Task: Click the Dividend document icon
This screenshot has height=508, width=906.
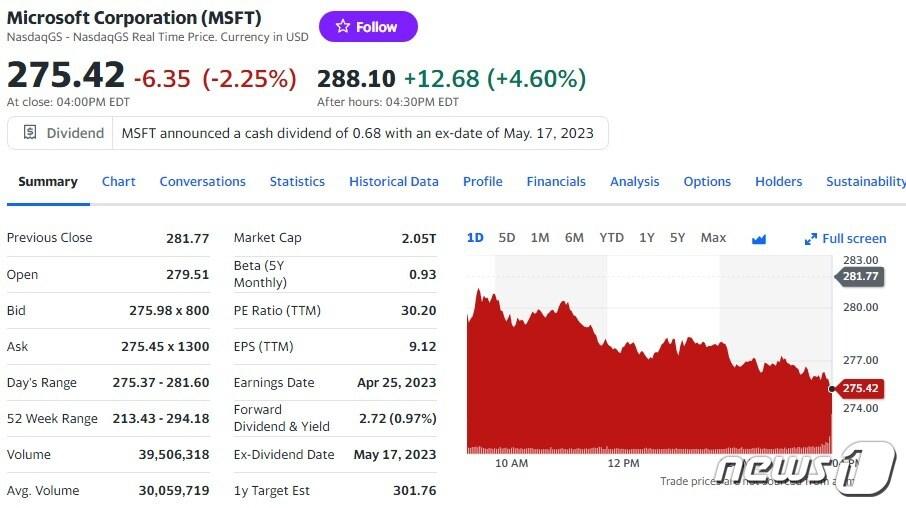Action: (x=30, y=132)
